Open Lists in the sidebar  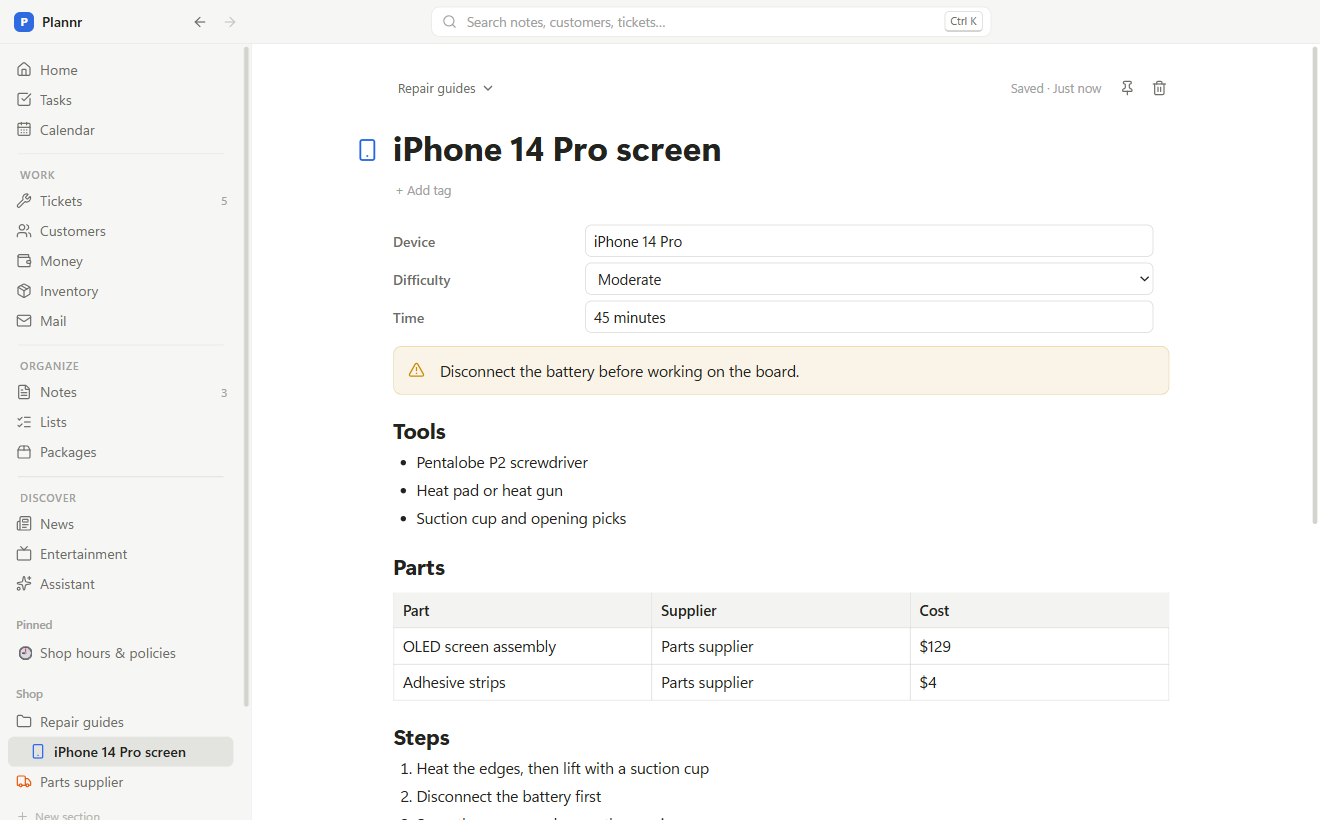coord(122,422)
